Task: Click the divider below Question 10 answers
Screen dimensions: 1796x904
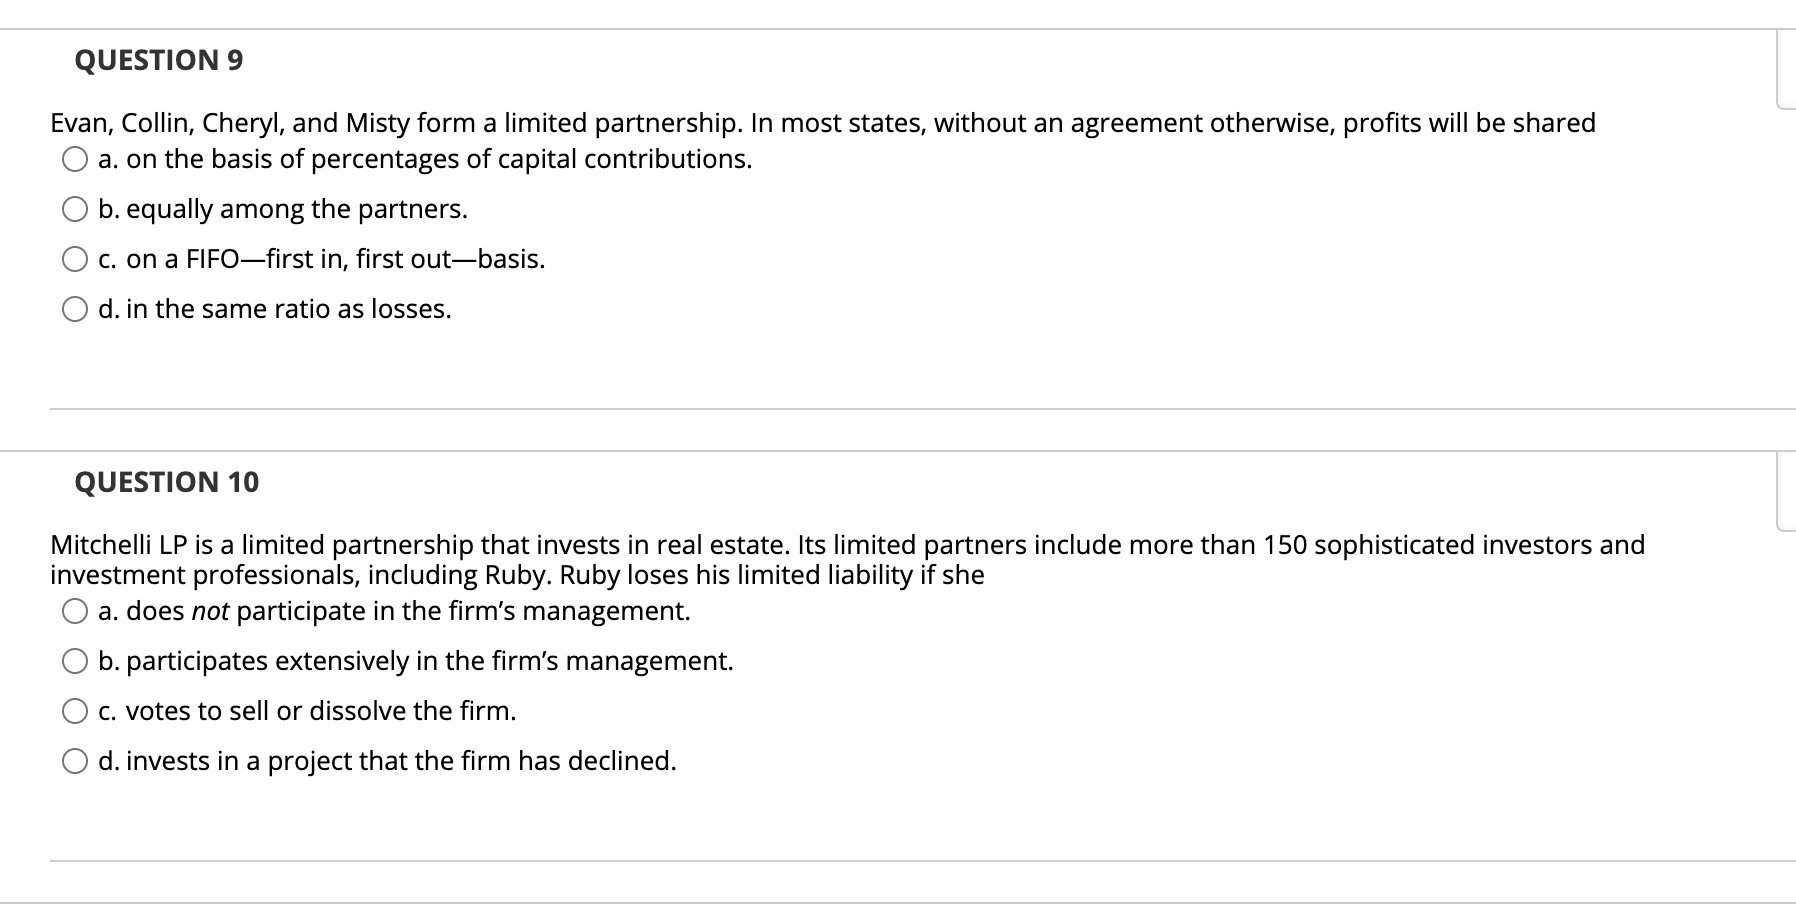Action: tap(900, 858)
